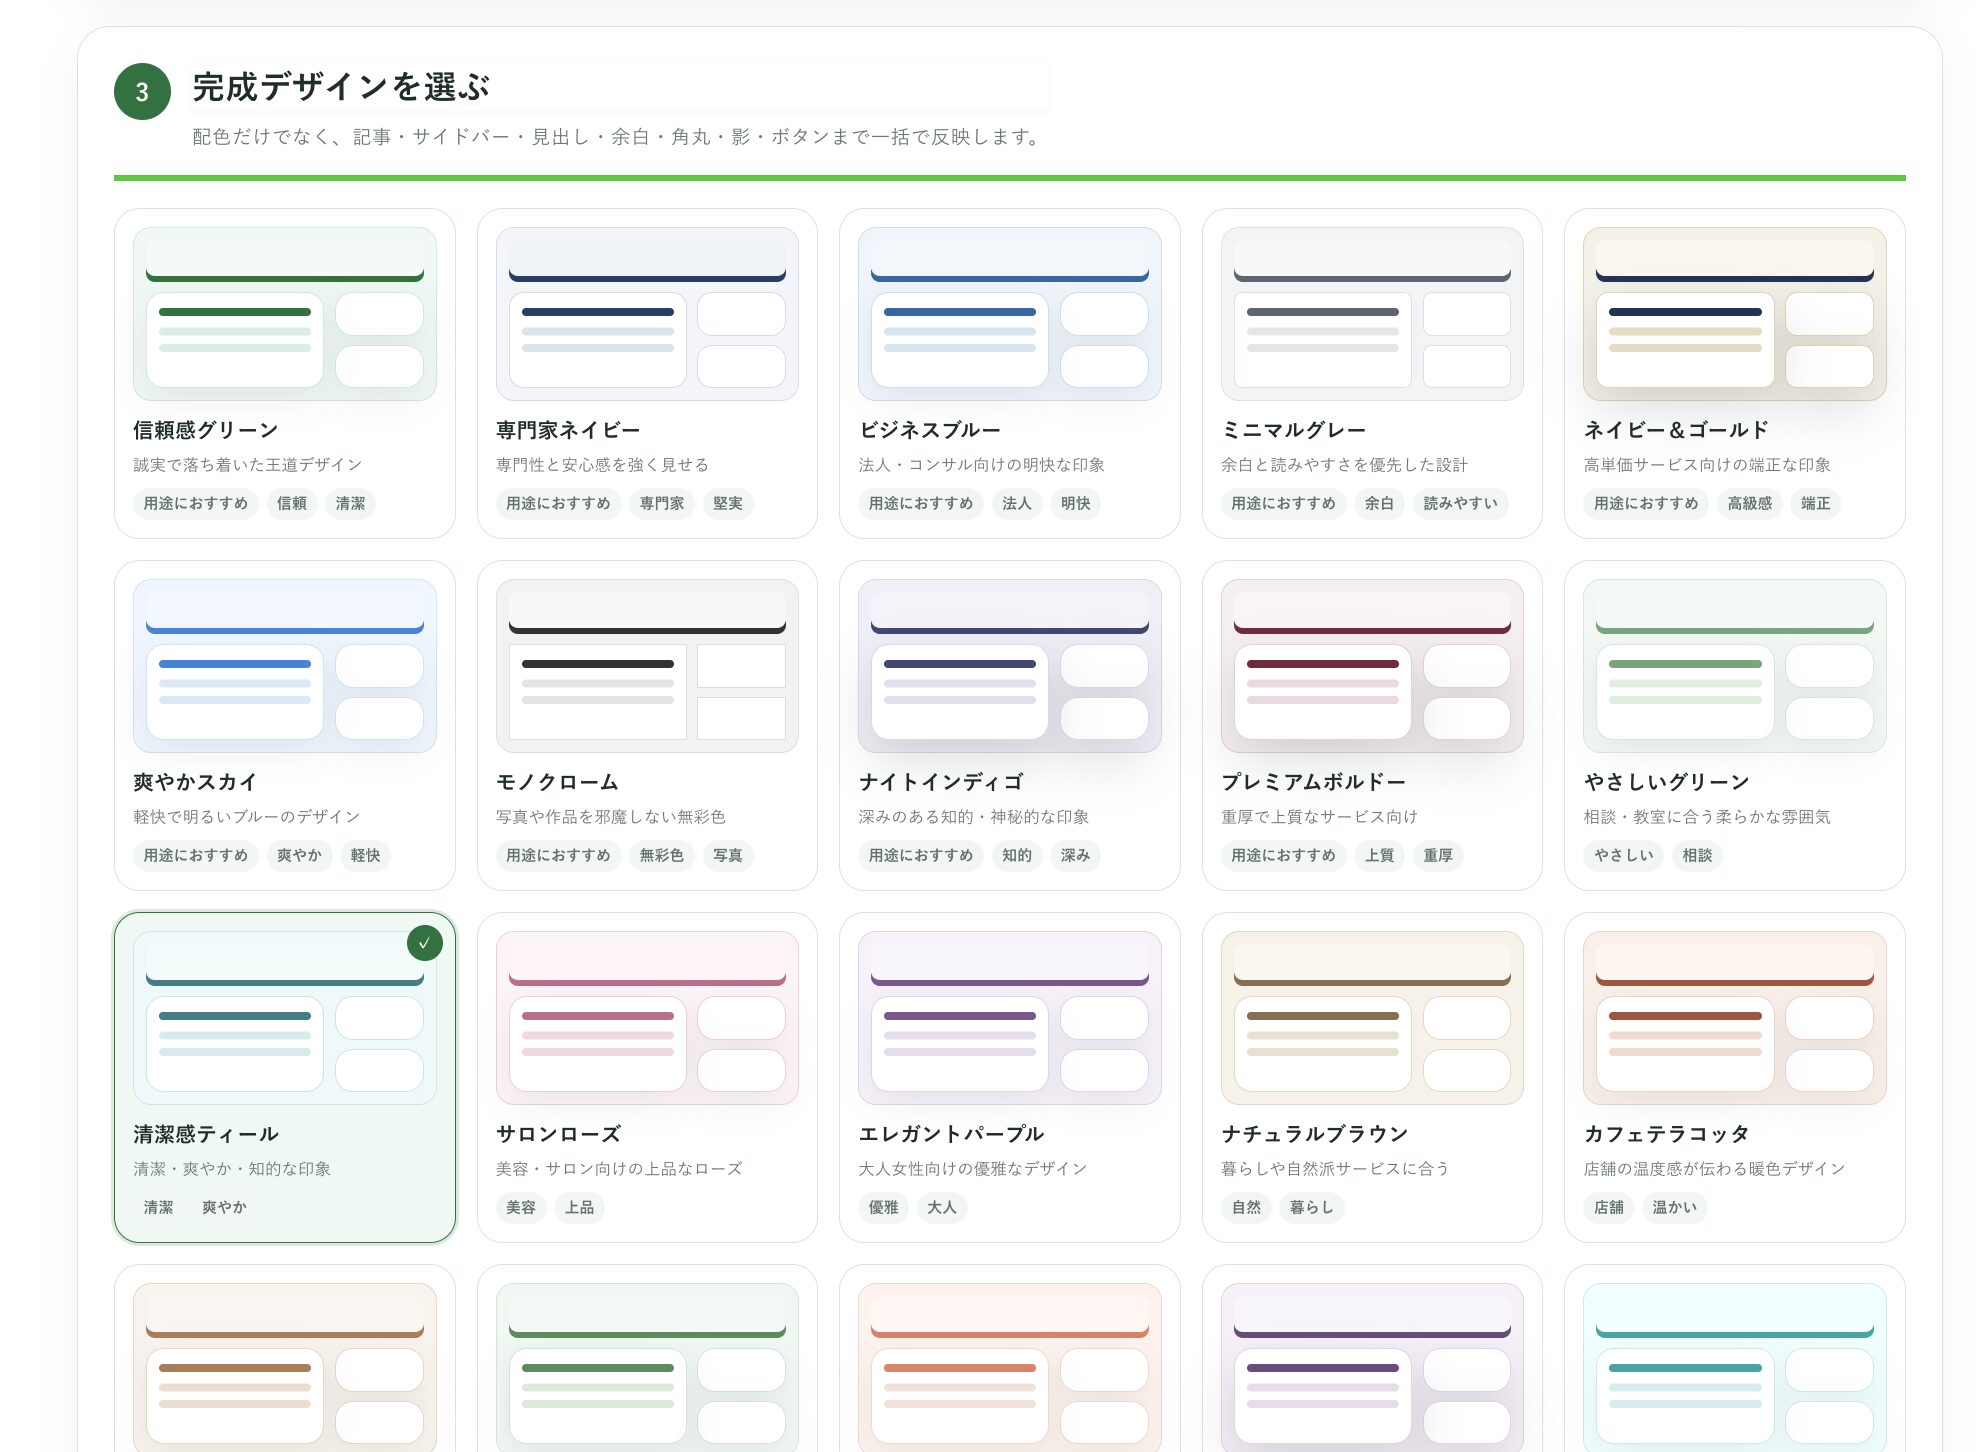Choose the ビジネスブルー design preview
The width and height of the screenshot is (1976, 1452).
(x=1010, y=314)
